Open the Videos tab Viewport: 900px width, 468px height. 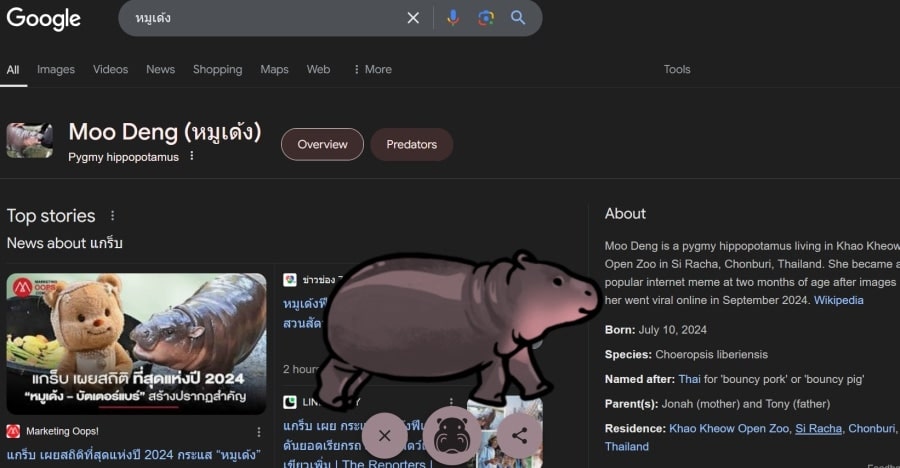(x=110, y=69)
